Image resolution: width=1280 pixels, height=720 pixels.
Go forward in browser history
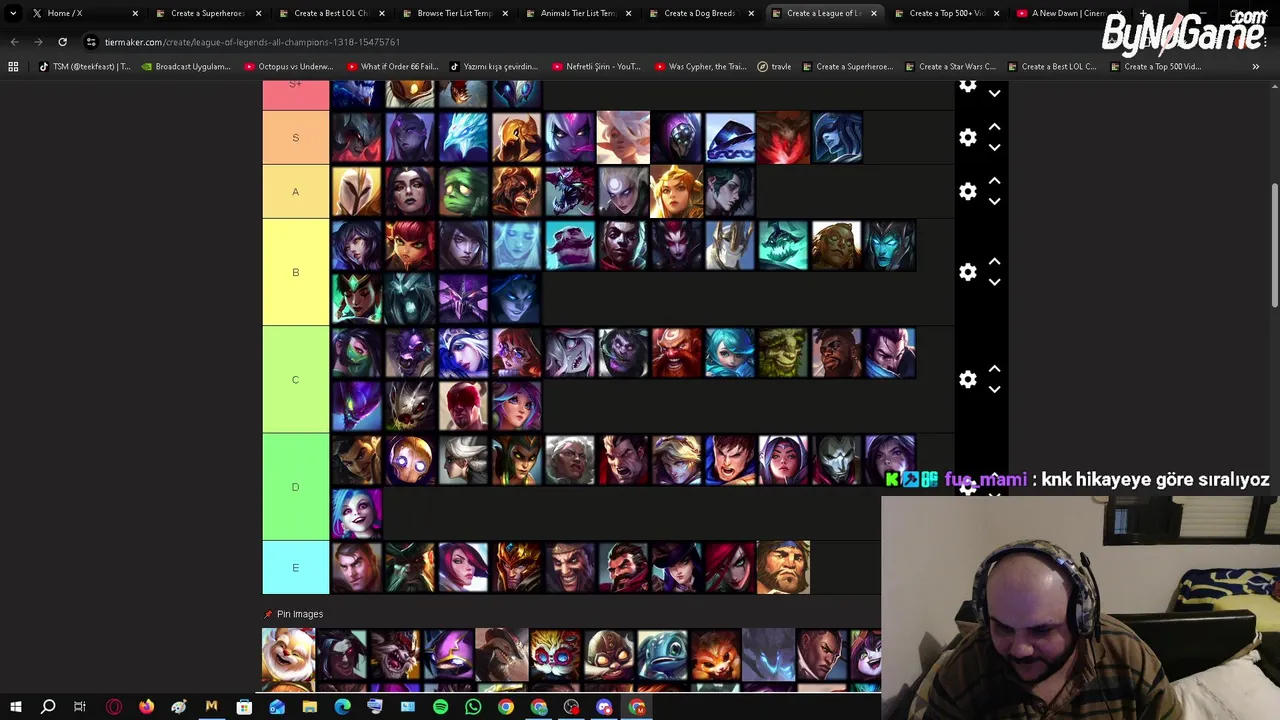[38, 42]
